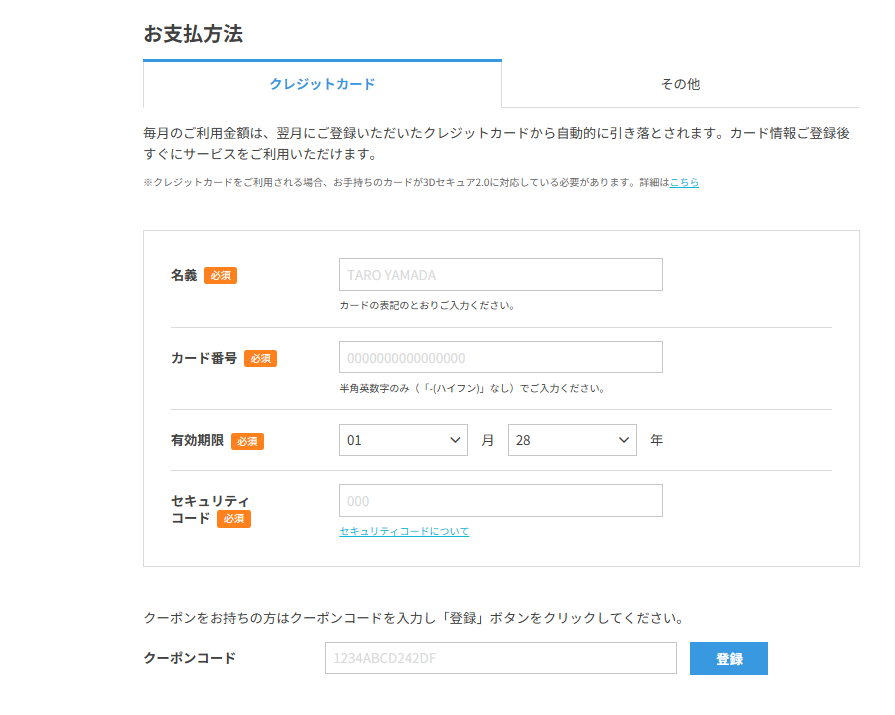Screen dimensions: 895x715
Task: Open the その他 payment tab
Action: point(680,84)
